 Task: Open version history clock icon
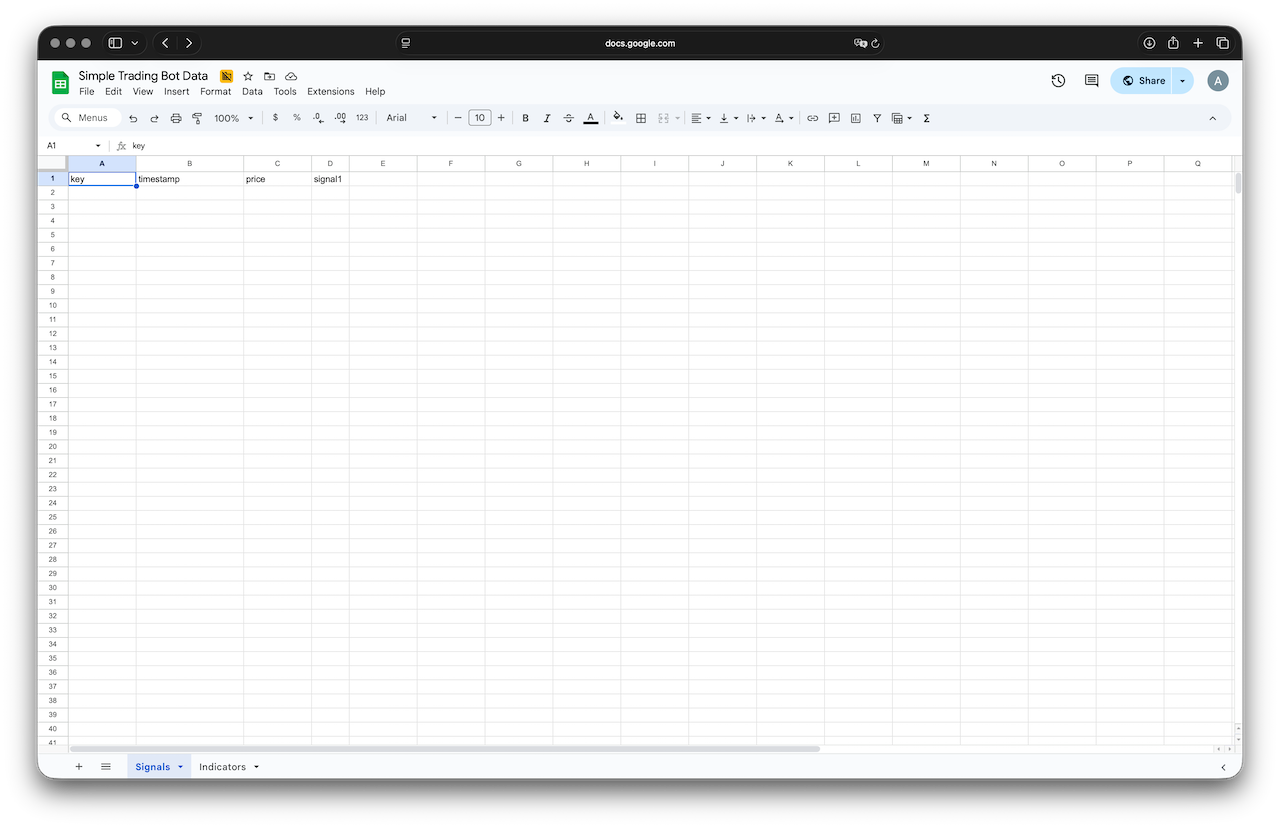click(1058, 81)
